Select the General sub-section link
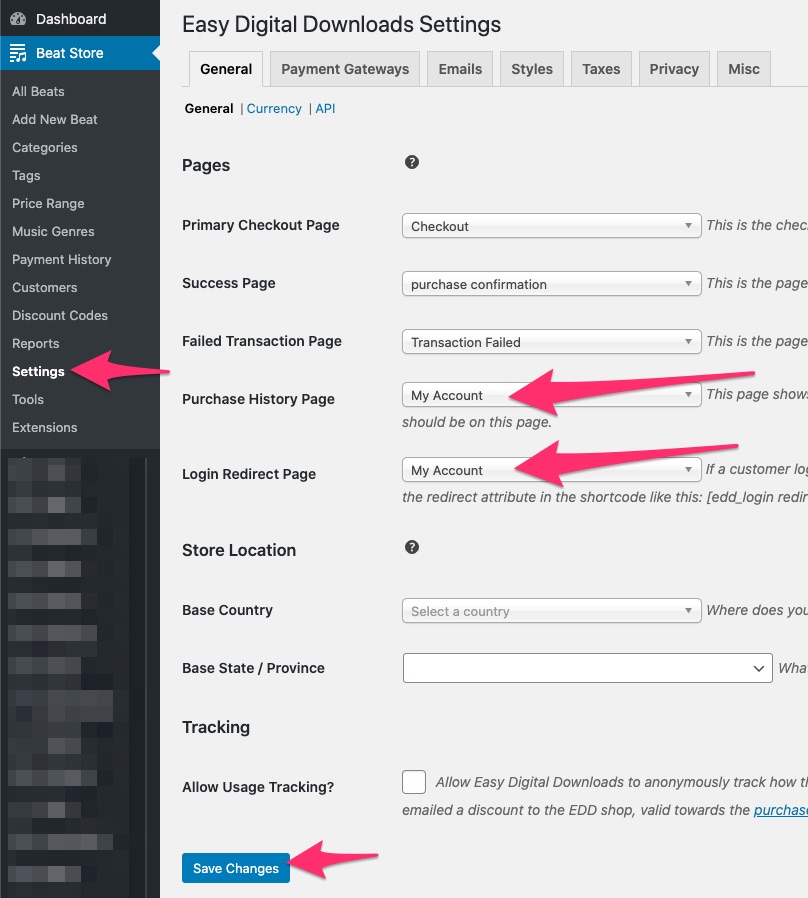Image resolution: width=808 pixels, height=898 pixels. point(208,109)
